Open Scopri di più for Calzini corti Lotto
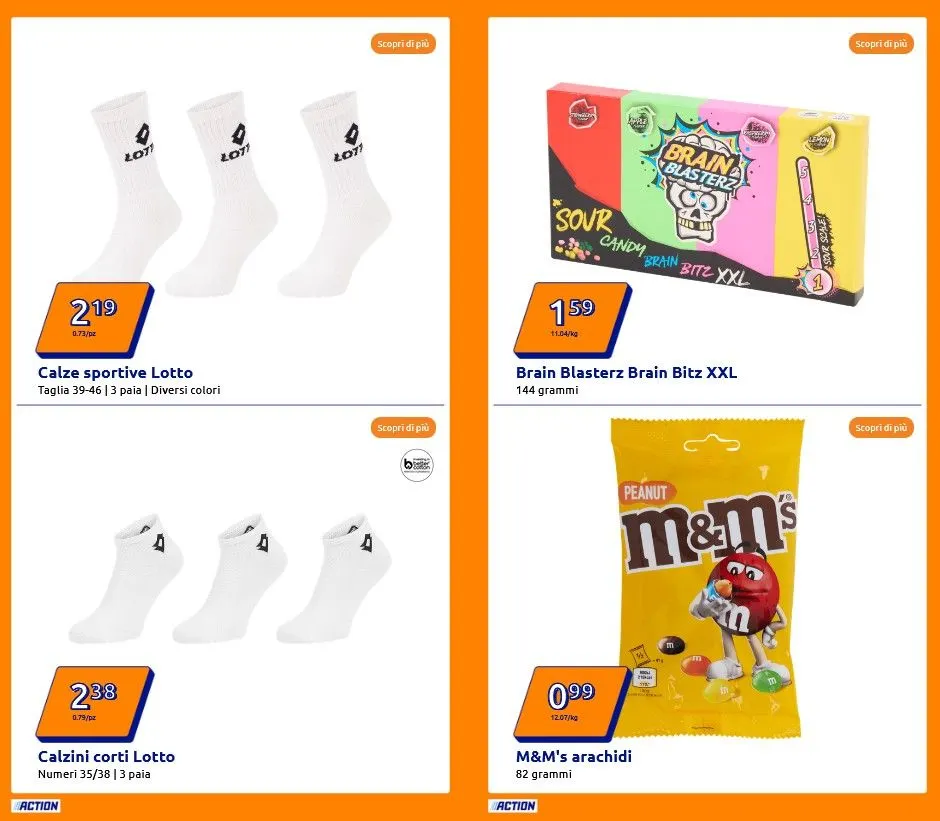 (x=403, y=428)
